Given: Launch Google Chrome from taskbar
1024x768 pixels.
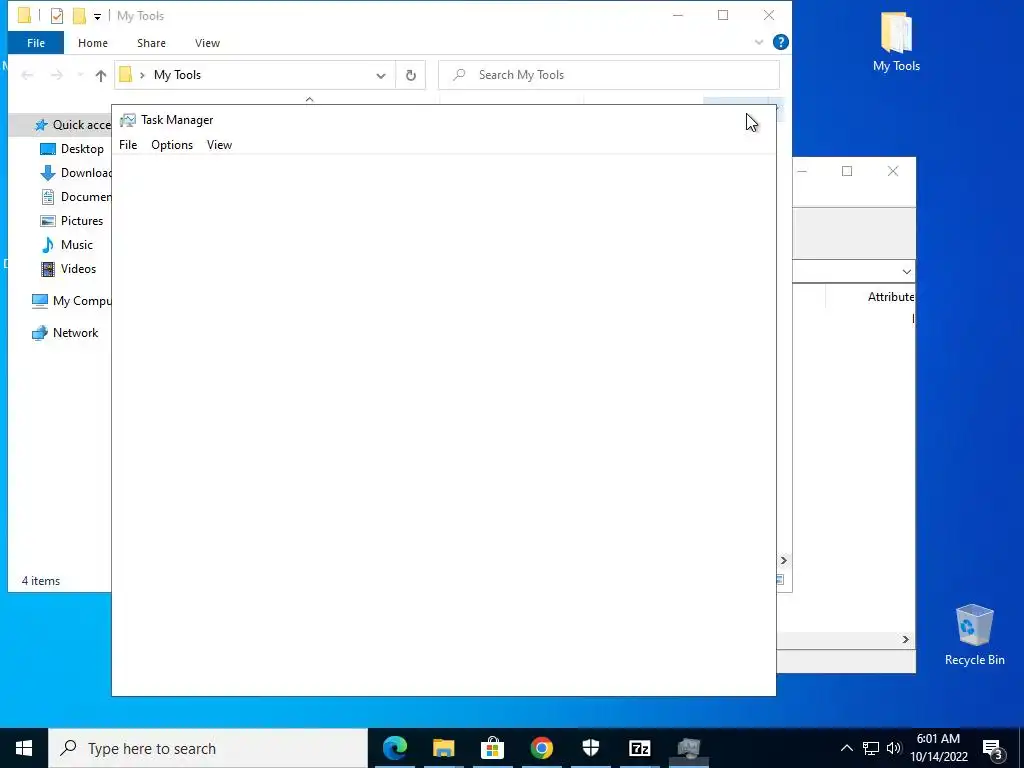Looking at the screenshot, I should click(541, 748).
